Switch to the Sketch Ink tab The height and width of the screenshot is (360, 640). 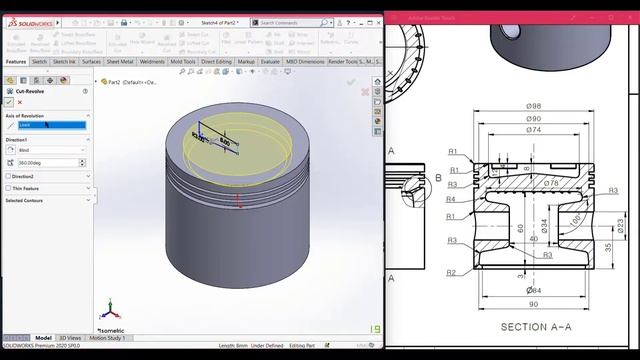tap(64, 62)
